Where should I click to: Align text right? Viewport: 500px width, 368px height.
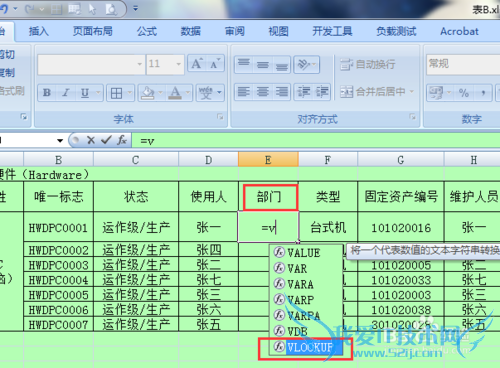pos(282,92)
